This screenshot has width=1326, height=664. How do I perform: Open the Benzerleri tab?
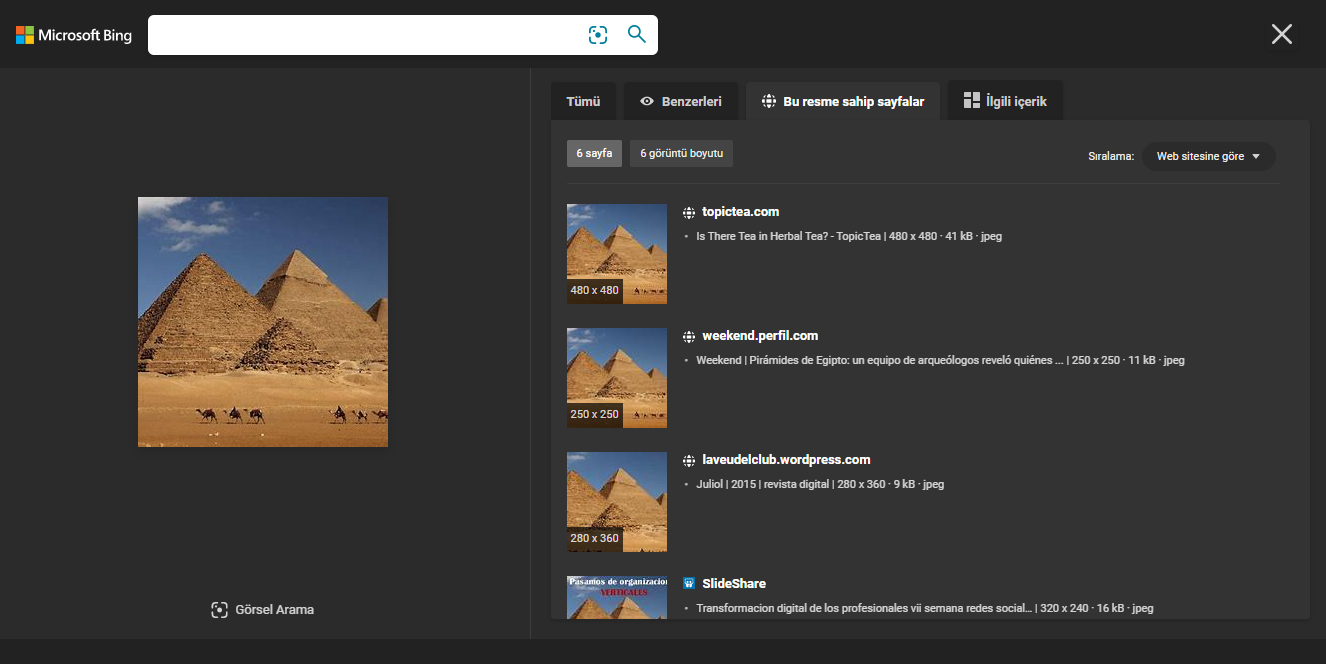[681, 101]
